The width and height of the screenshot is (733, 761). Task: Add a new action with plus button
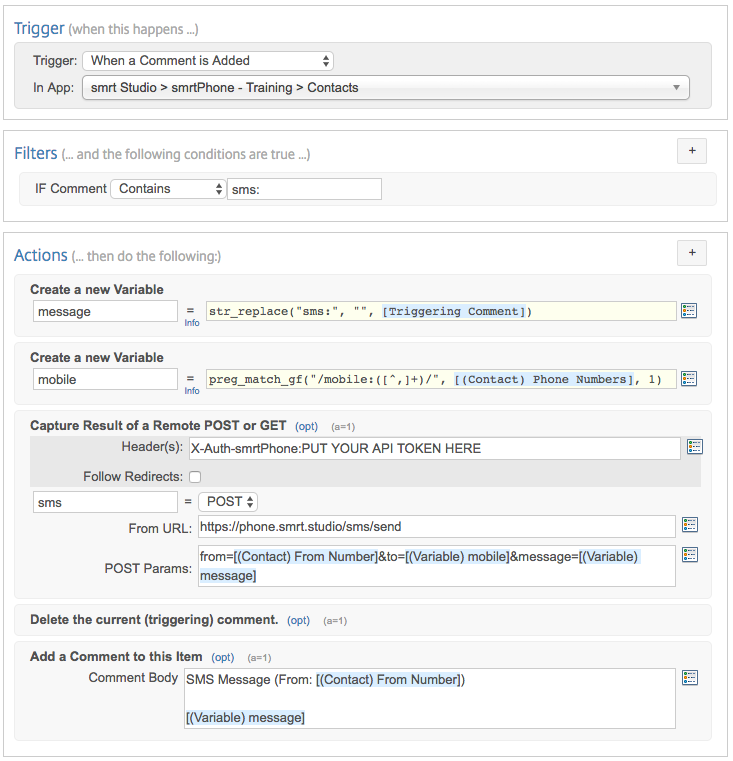tap(691, 253)
